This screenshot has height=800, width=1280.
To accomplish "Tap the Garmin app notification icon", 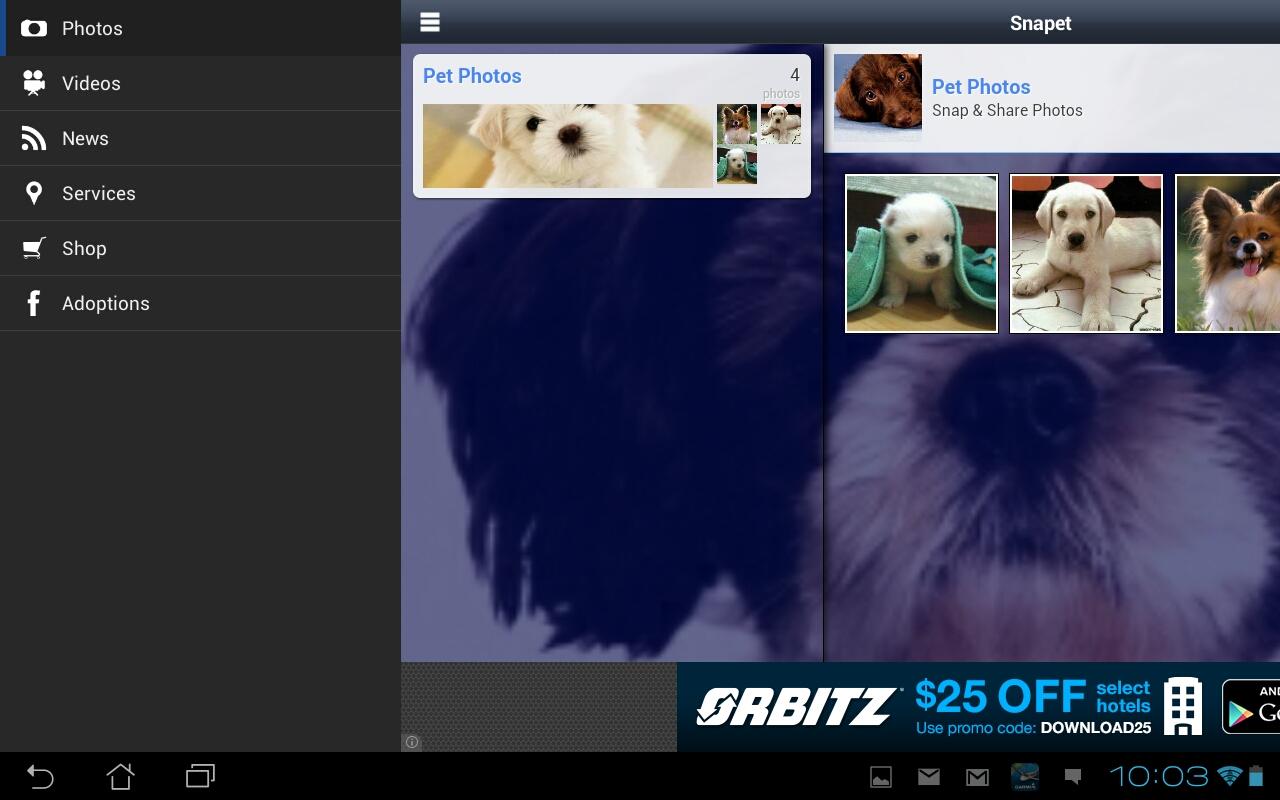I will [1025, 776].
